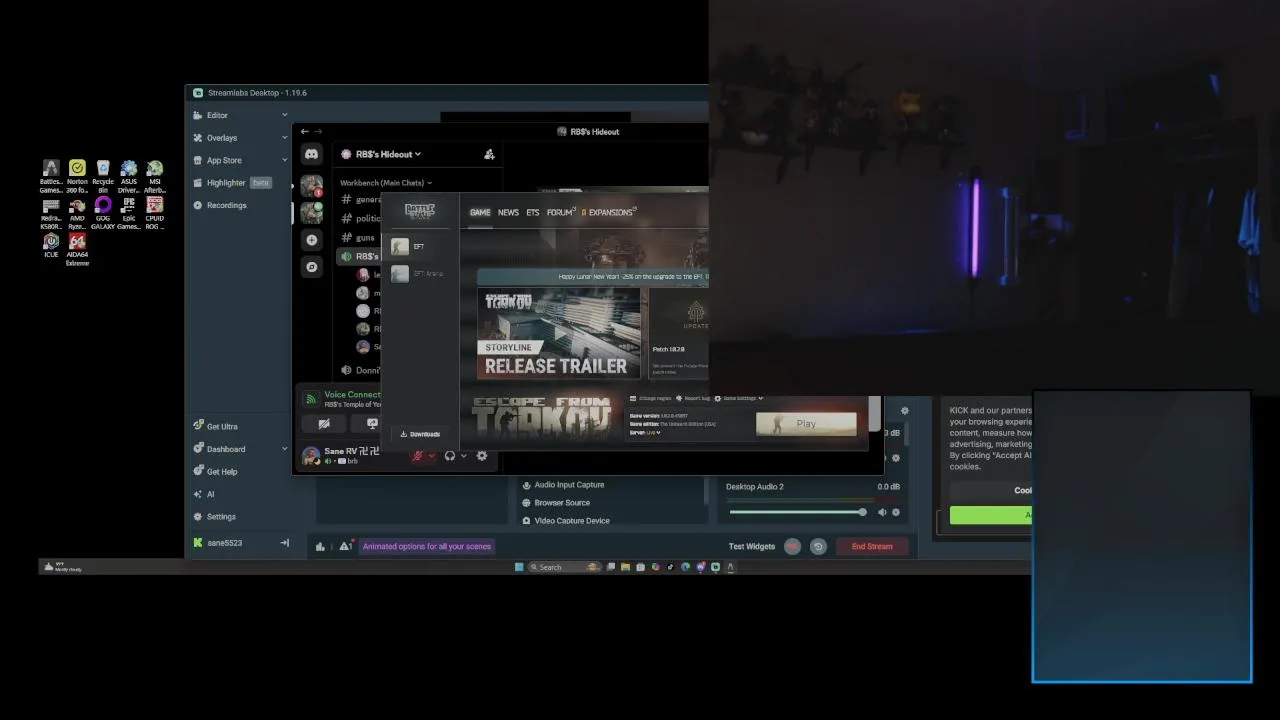1280x720 pixels.
Task: Click Play button in Tarkov launcher
Action: (806, 424)
